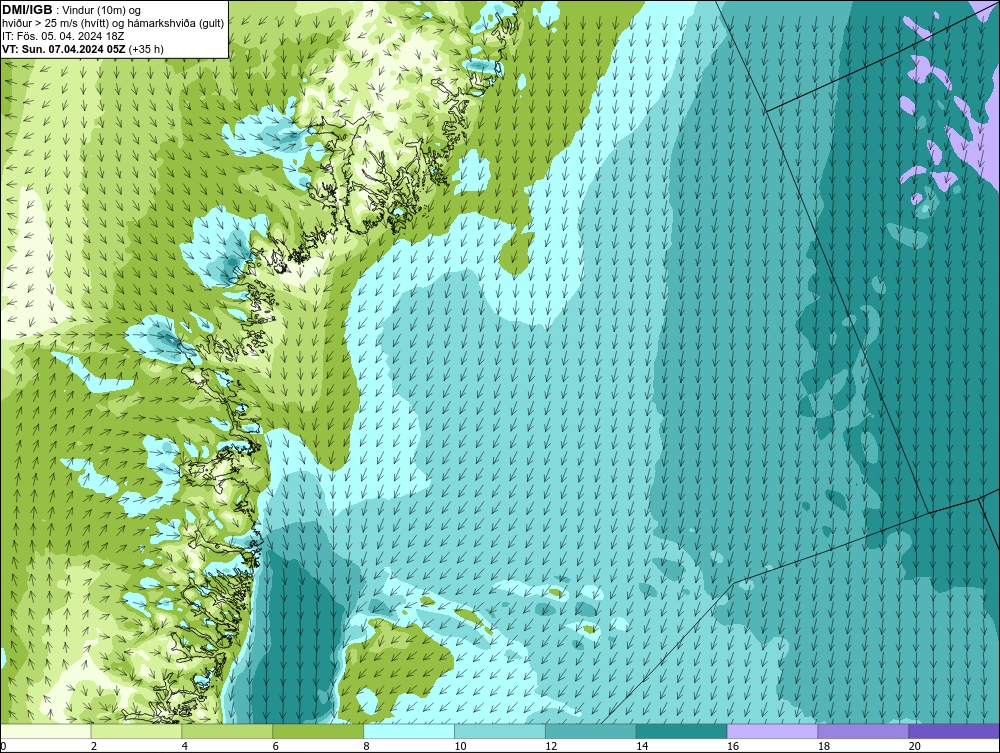Screen dimensions: 1000x753
Task: Click the 0-2 m/s palest legend swatch
Action: click(46, 731)
